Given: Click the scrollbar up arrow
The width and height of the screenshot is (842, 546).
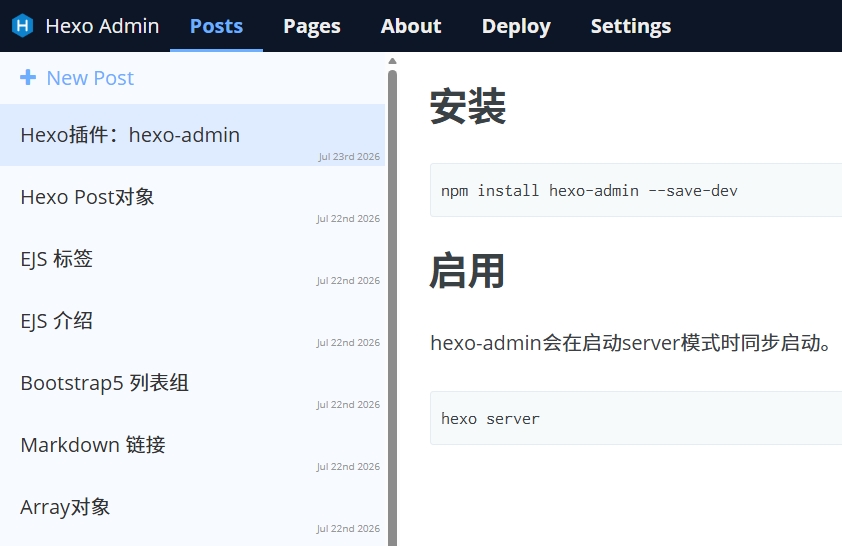Looking at the screenshot, I should [x=393, y=61].
